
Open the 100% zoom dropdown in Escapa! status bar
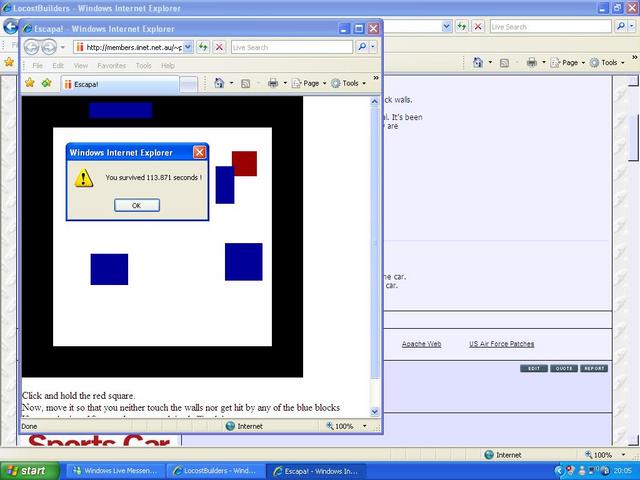point(346,426)
